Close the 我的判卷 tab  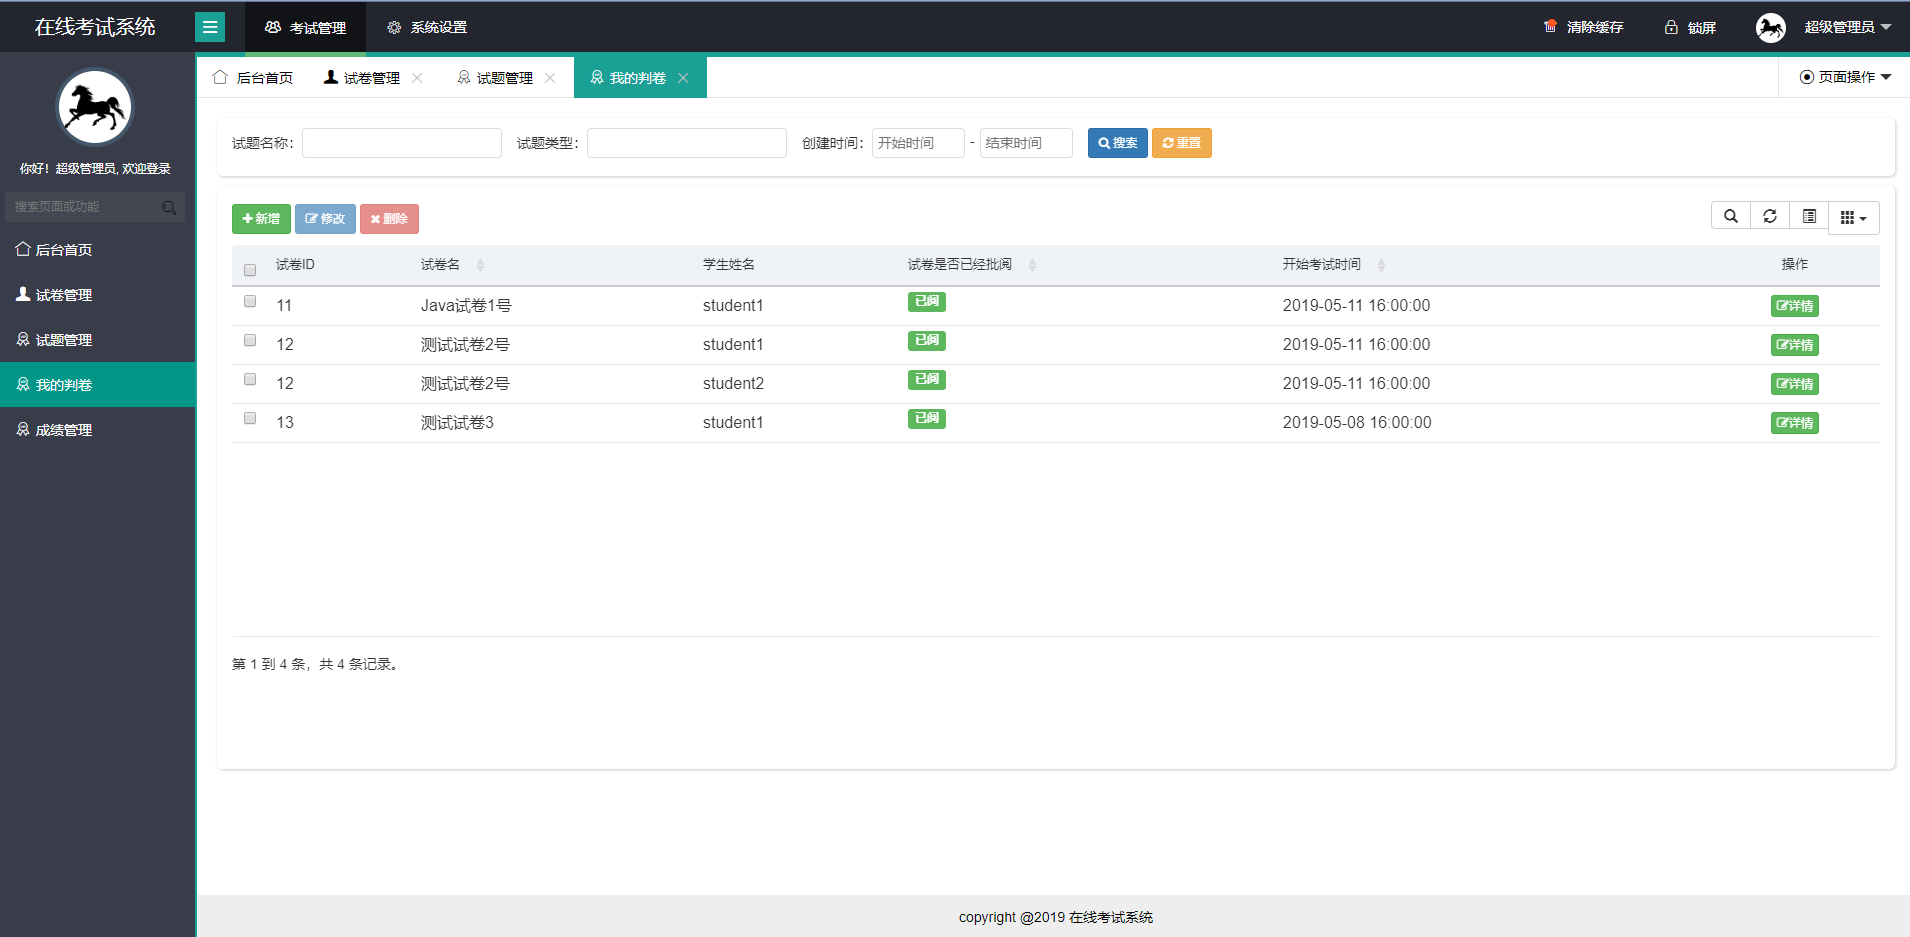coord(683,78)
